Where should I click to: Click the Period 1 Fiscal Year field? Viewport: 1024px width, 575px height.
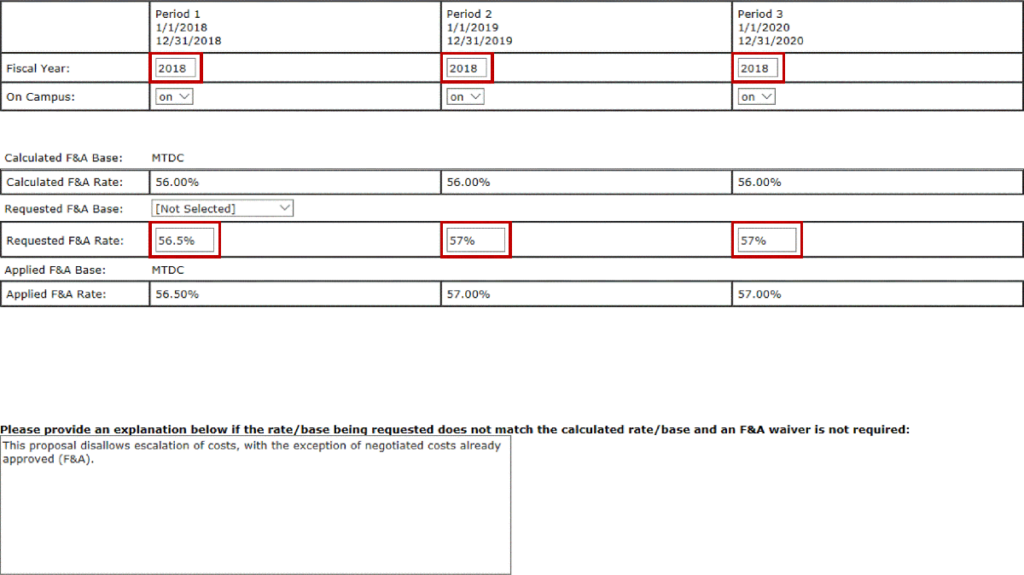coord(175,68)
